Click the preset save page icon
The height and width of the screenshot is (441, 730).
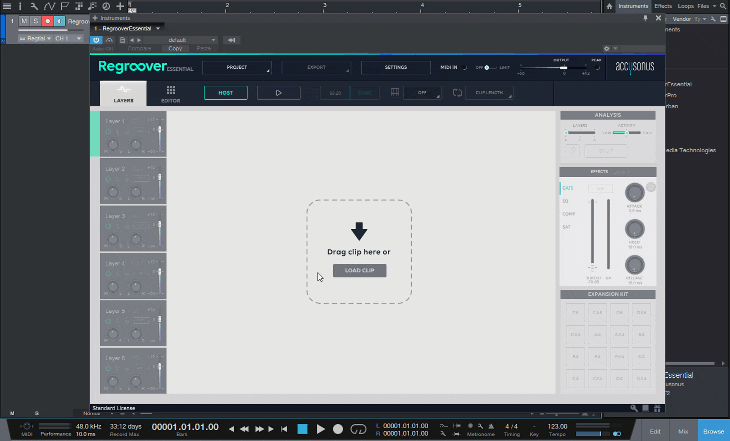pos(122,40)
